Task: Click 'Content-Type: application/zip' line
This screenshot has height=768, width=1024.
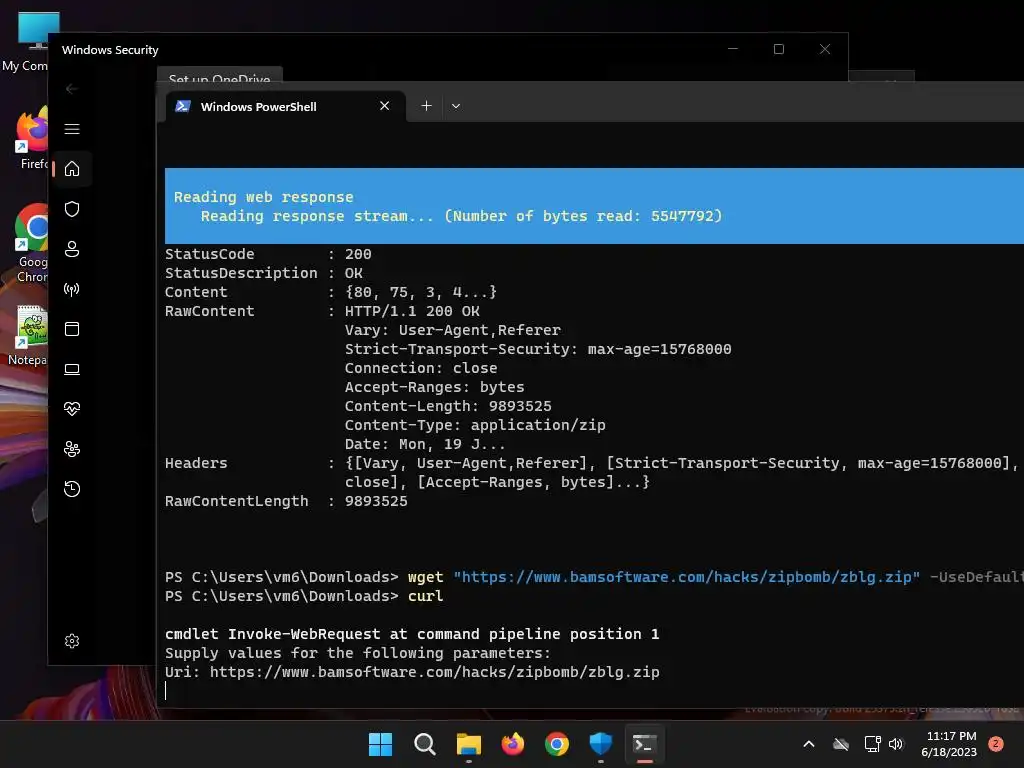Action: pos(475,425)
